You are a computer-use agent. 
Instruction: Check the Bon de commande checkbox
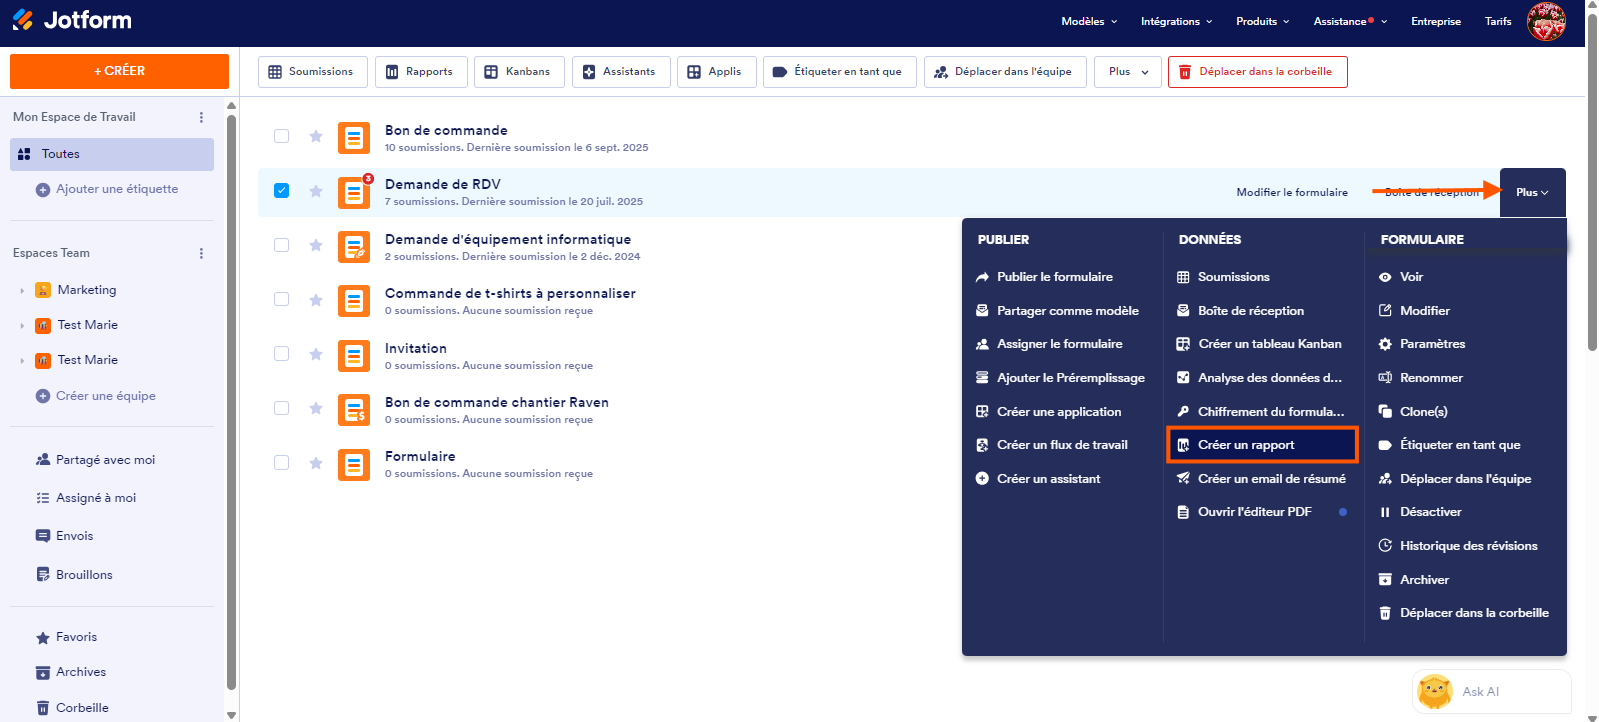tap(282, 136)
